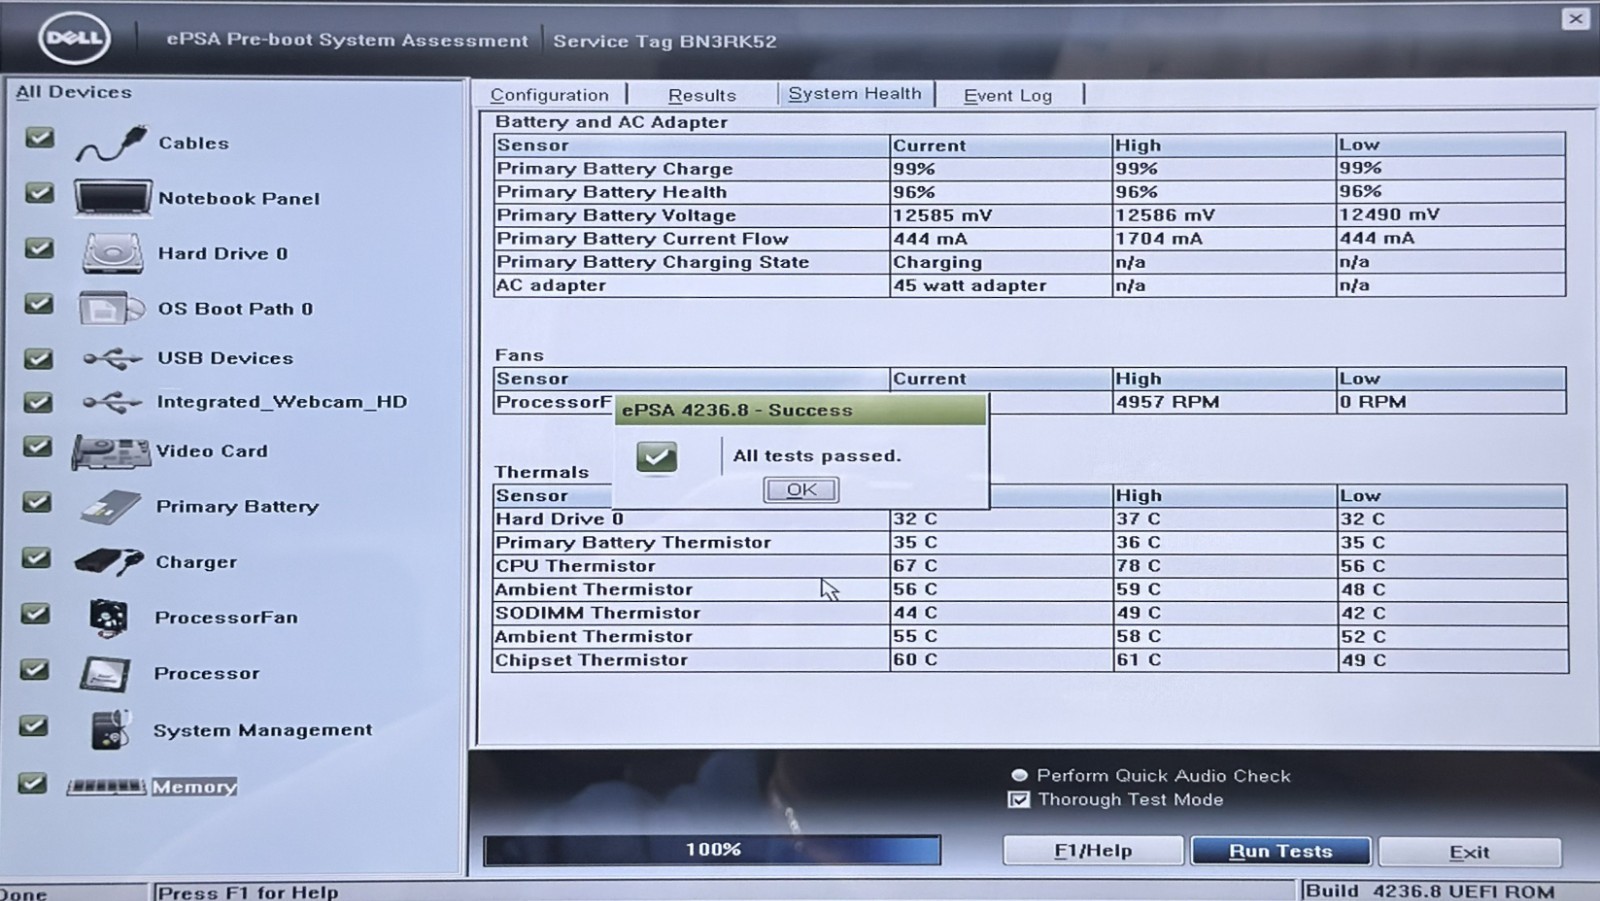Toggle the Integrated_Webcam_HD checkbox
Screen dimensions: 1600x901
tap(38, 401)
